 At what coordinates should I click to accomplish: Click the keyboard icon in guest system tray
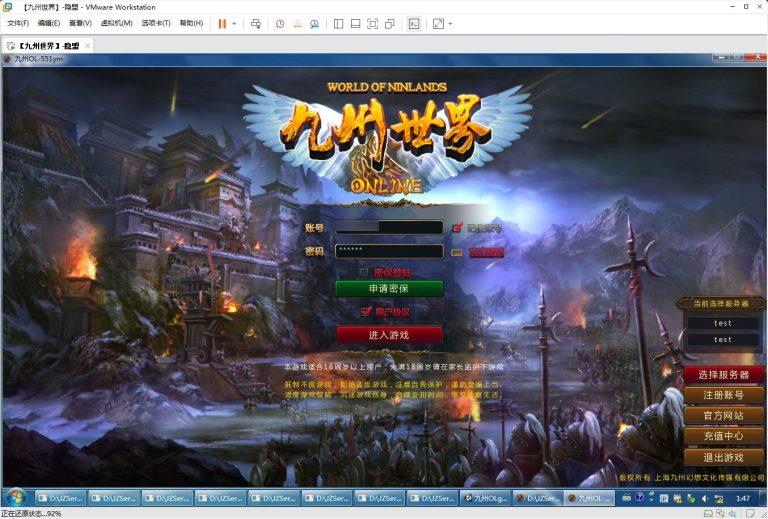point(626,498)
